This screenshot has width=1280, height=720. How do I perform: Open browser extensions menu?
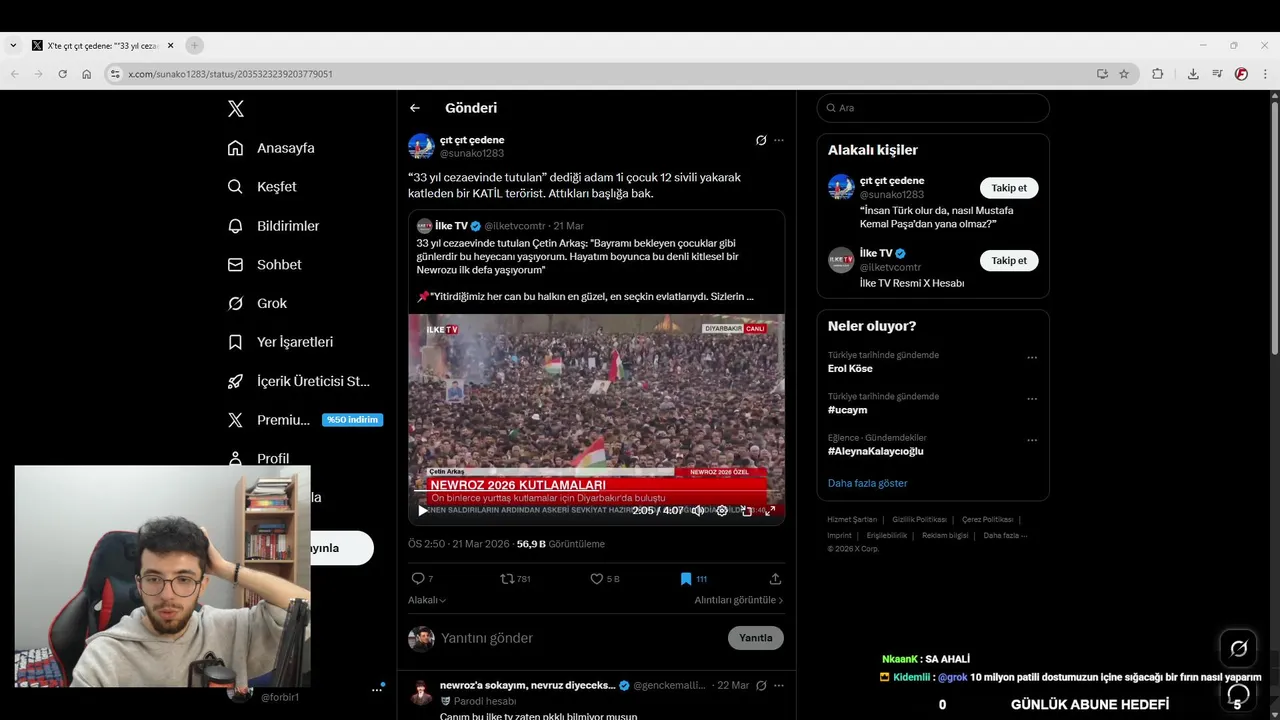pos(1158,74)
